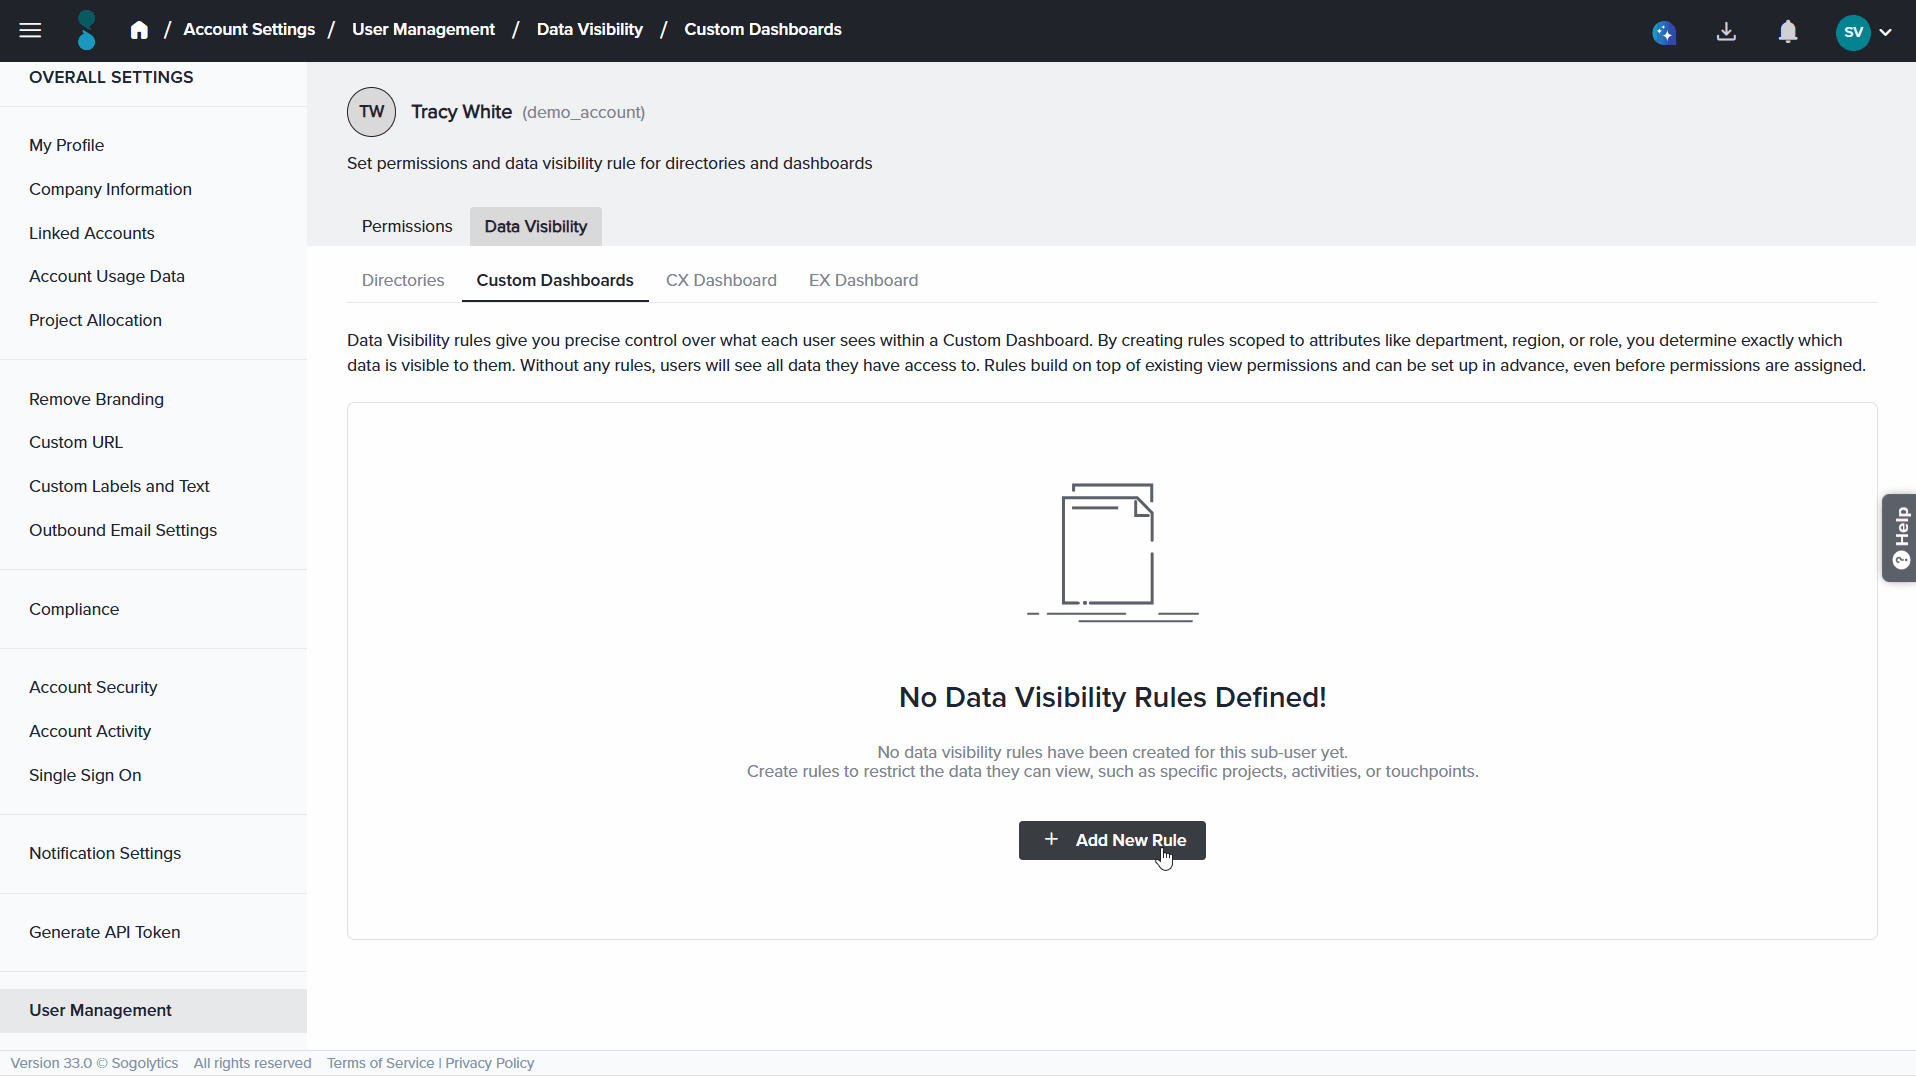Click the No Data Visibility Rules Defined heading

coord(1112,697)
